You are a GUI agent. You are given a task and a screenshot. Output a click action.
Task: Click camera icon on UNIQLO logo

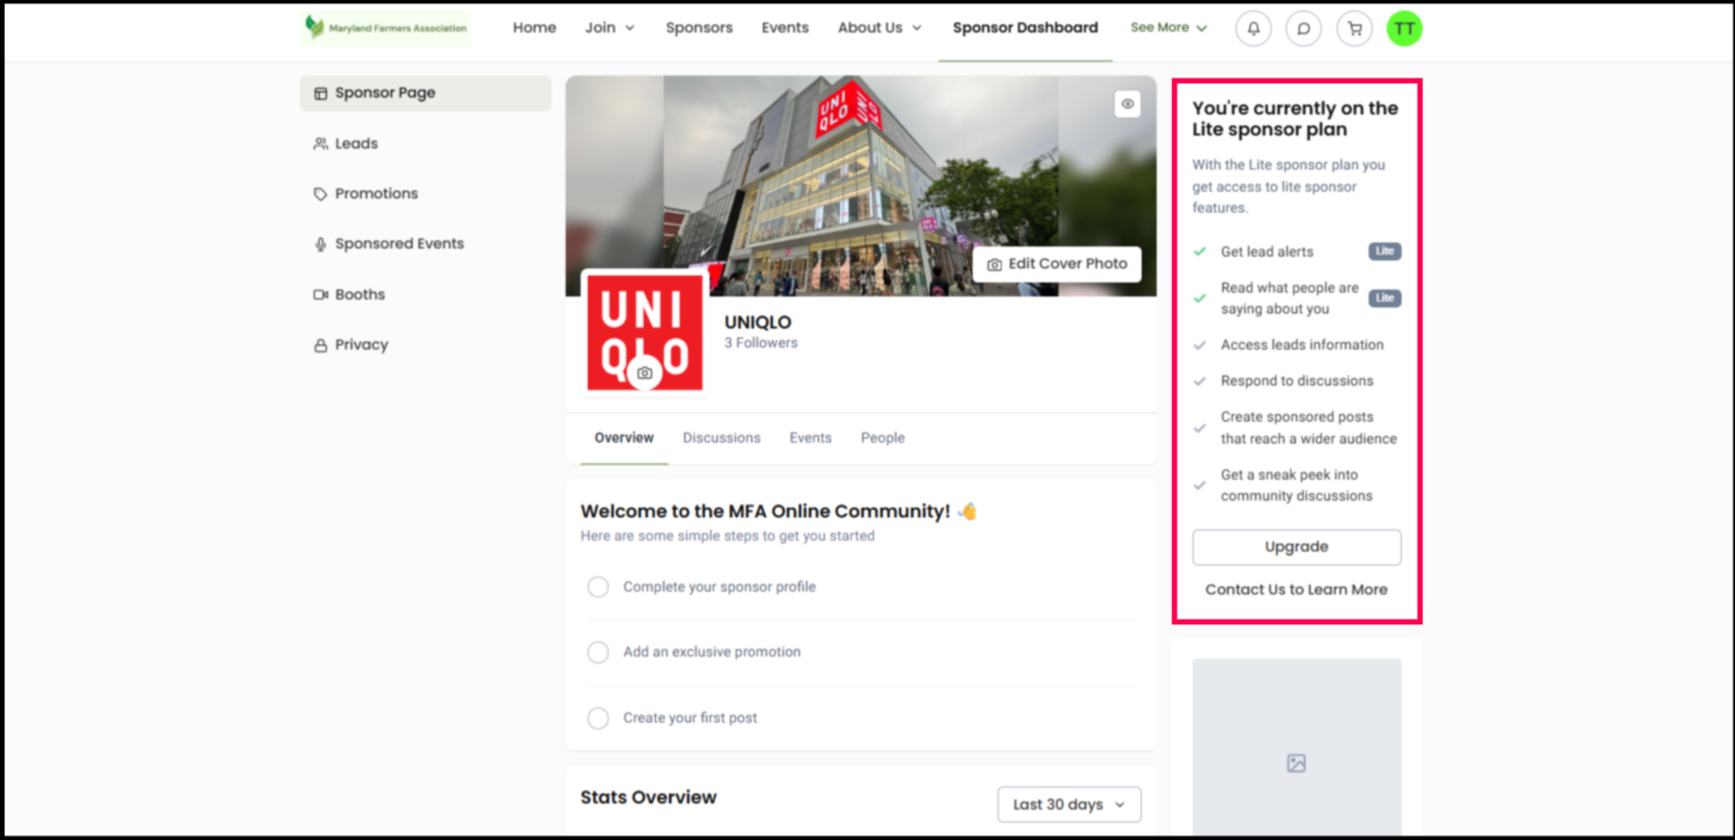point(645,373)
